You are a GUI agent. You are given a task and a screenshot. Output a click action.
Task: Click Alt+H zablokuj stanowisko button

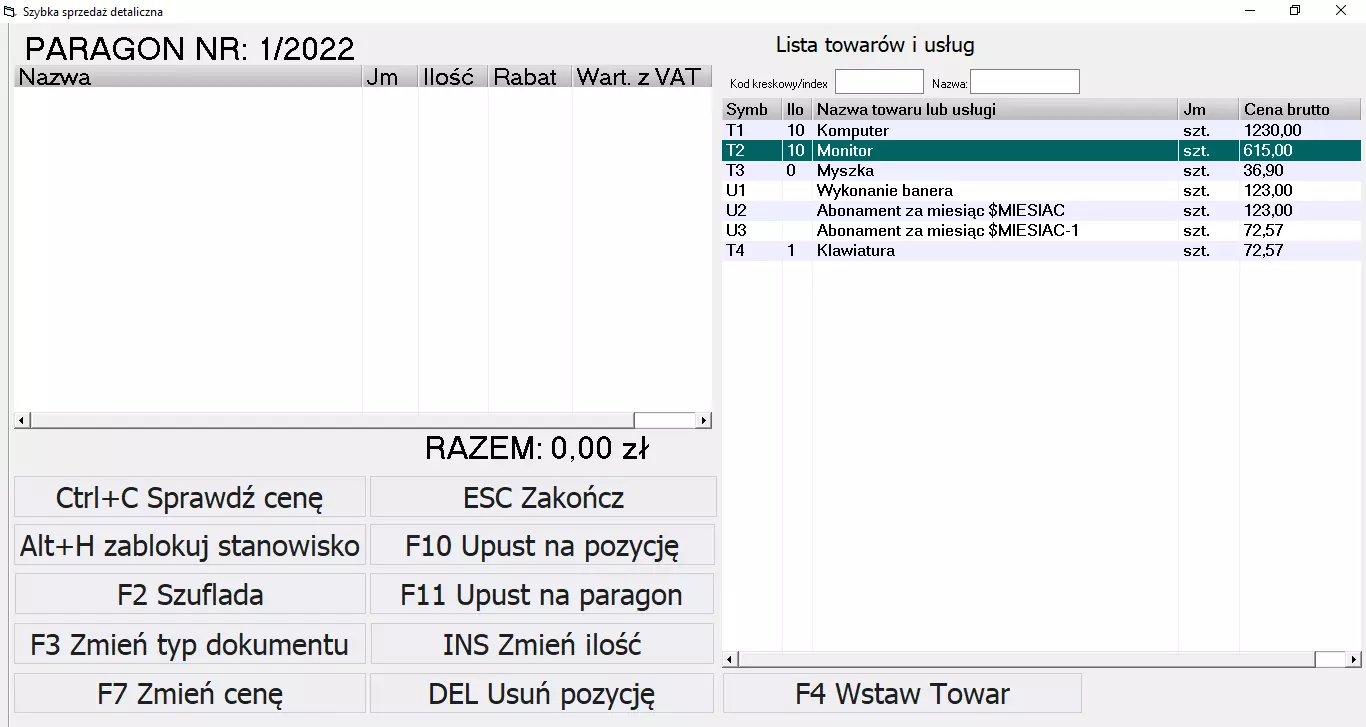tap(190, 546)
